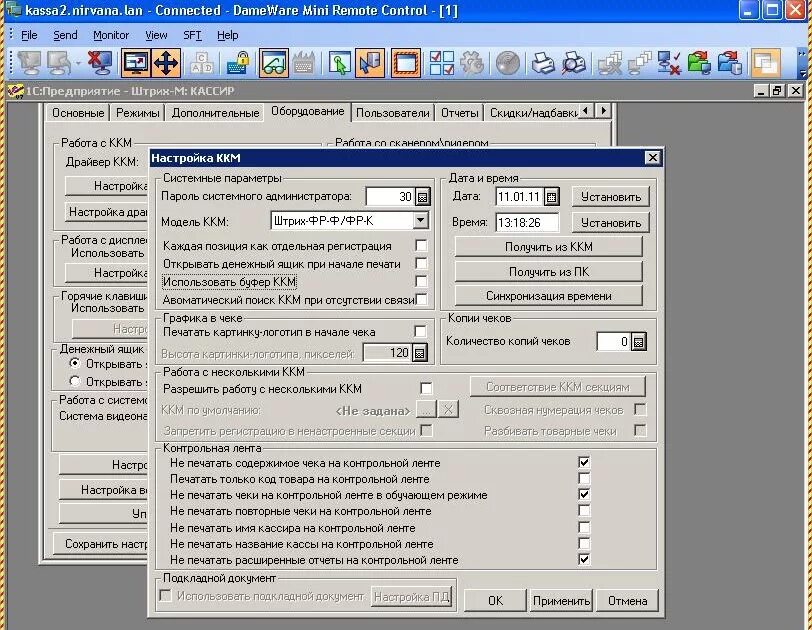Click the orange cascading windows toolbar icon
This screenshot has width=812, height=630.
765,63
